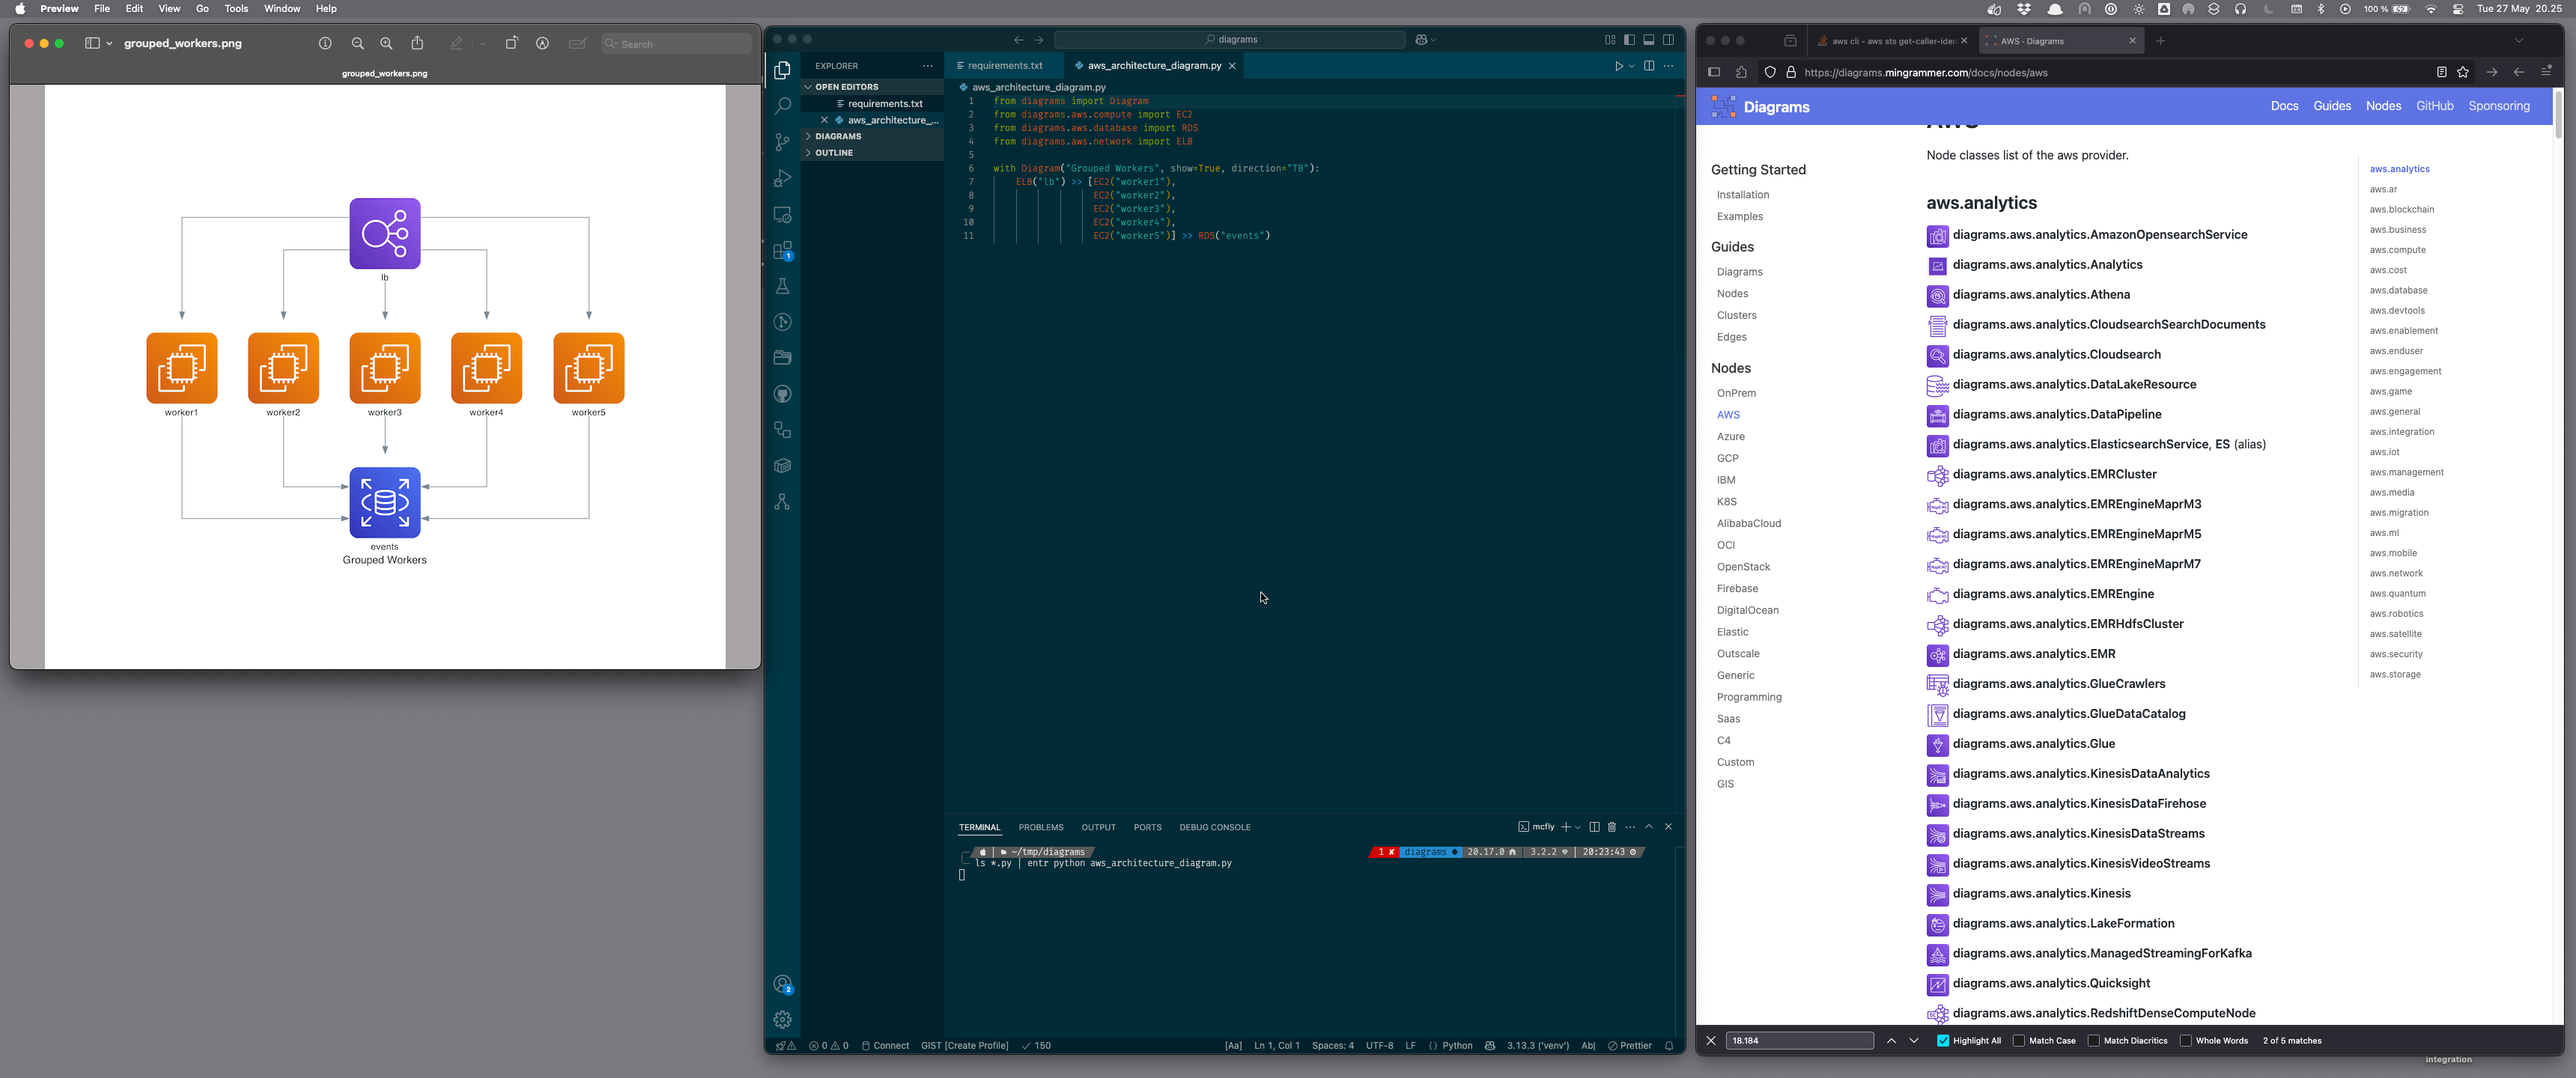
Task: Toggle VS Code secondary side bar
Action: (x=1668, y=40)
